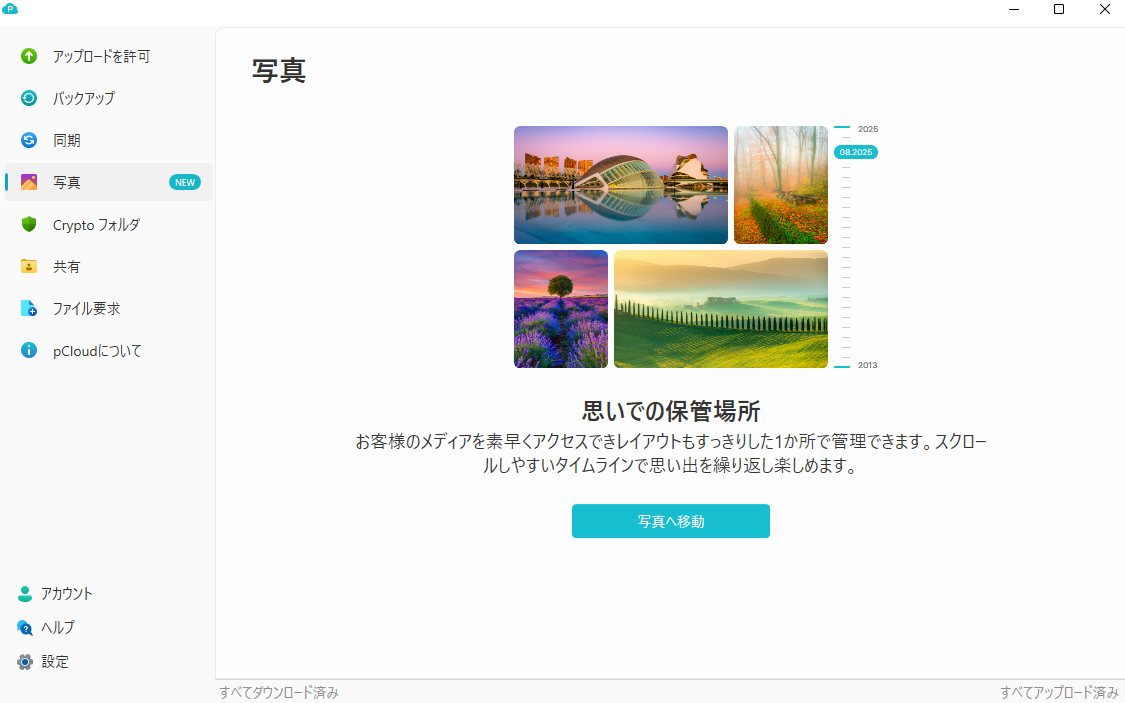This screenshot has height=703, width=1125.
Task: Click the backup circular arrow icon
Action: coord(29,98)
